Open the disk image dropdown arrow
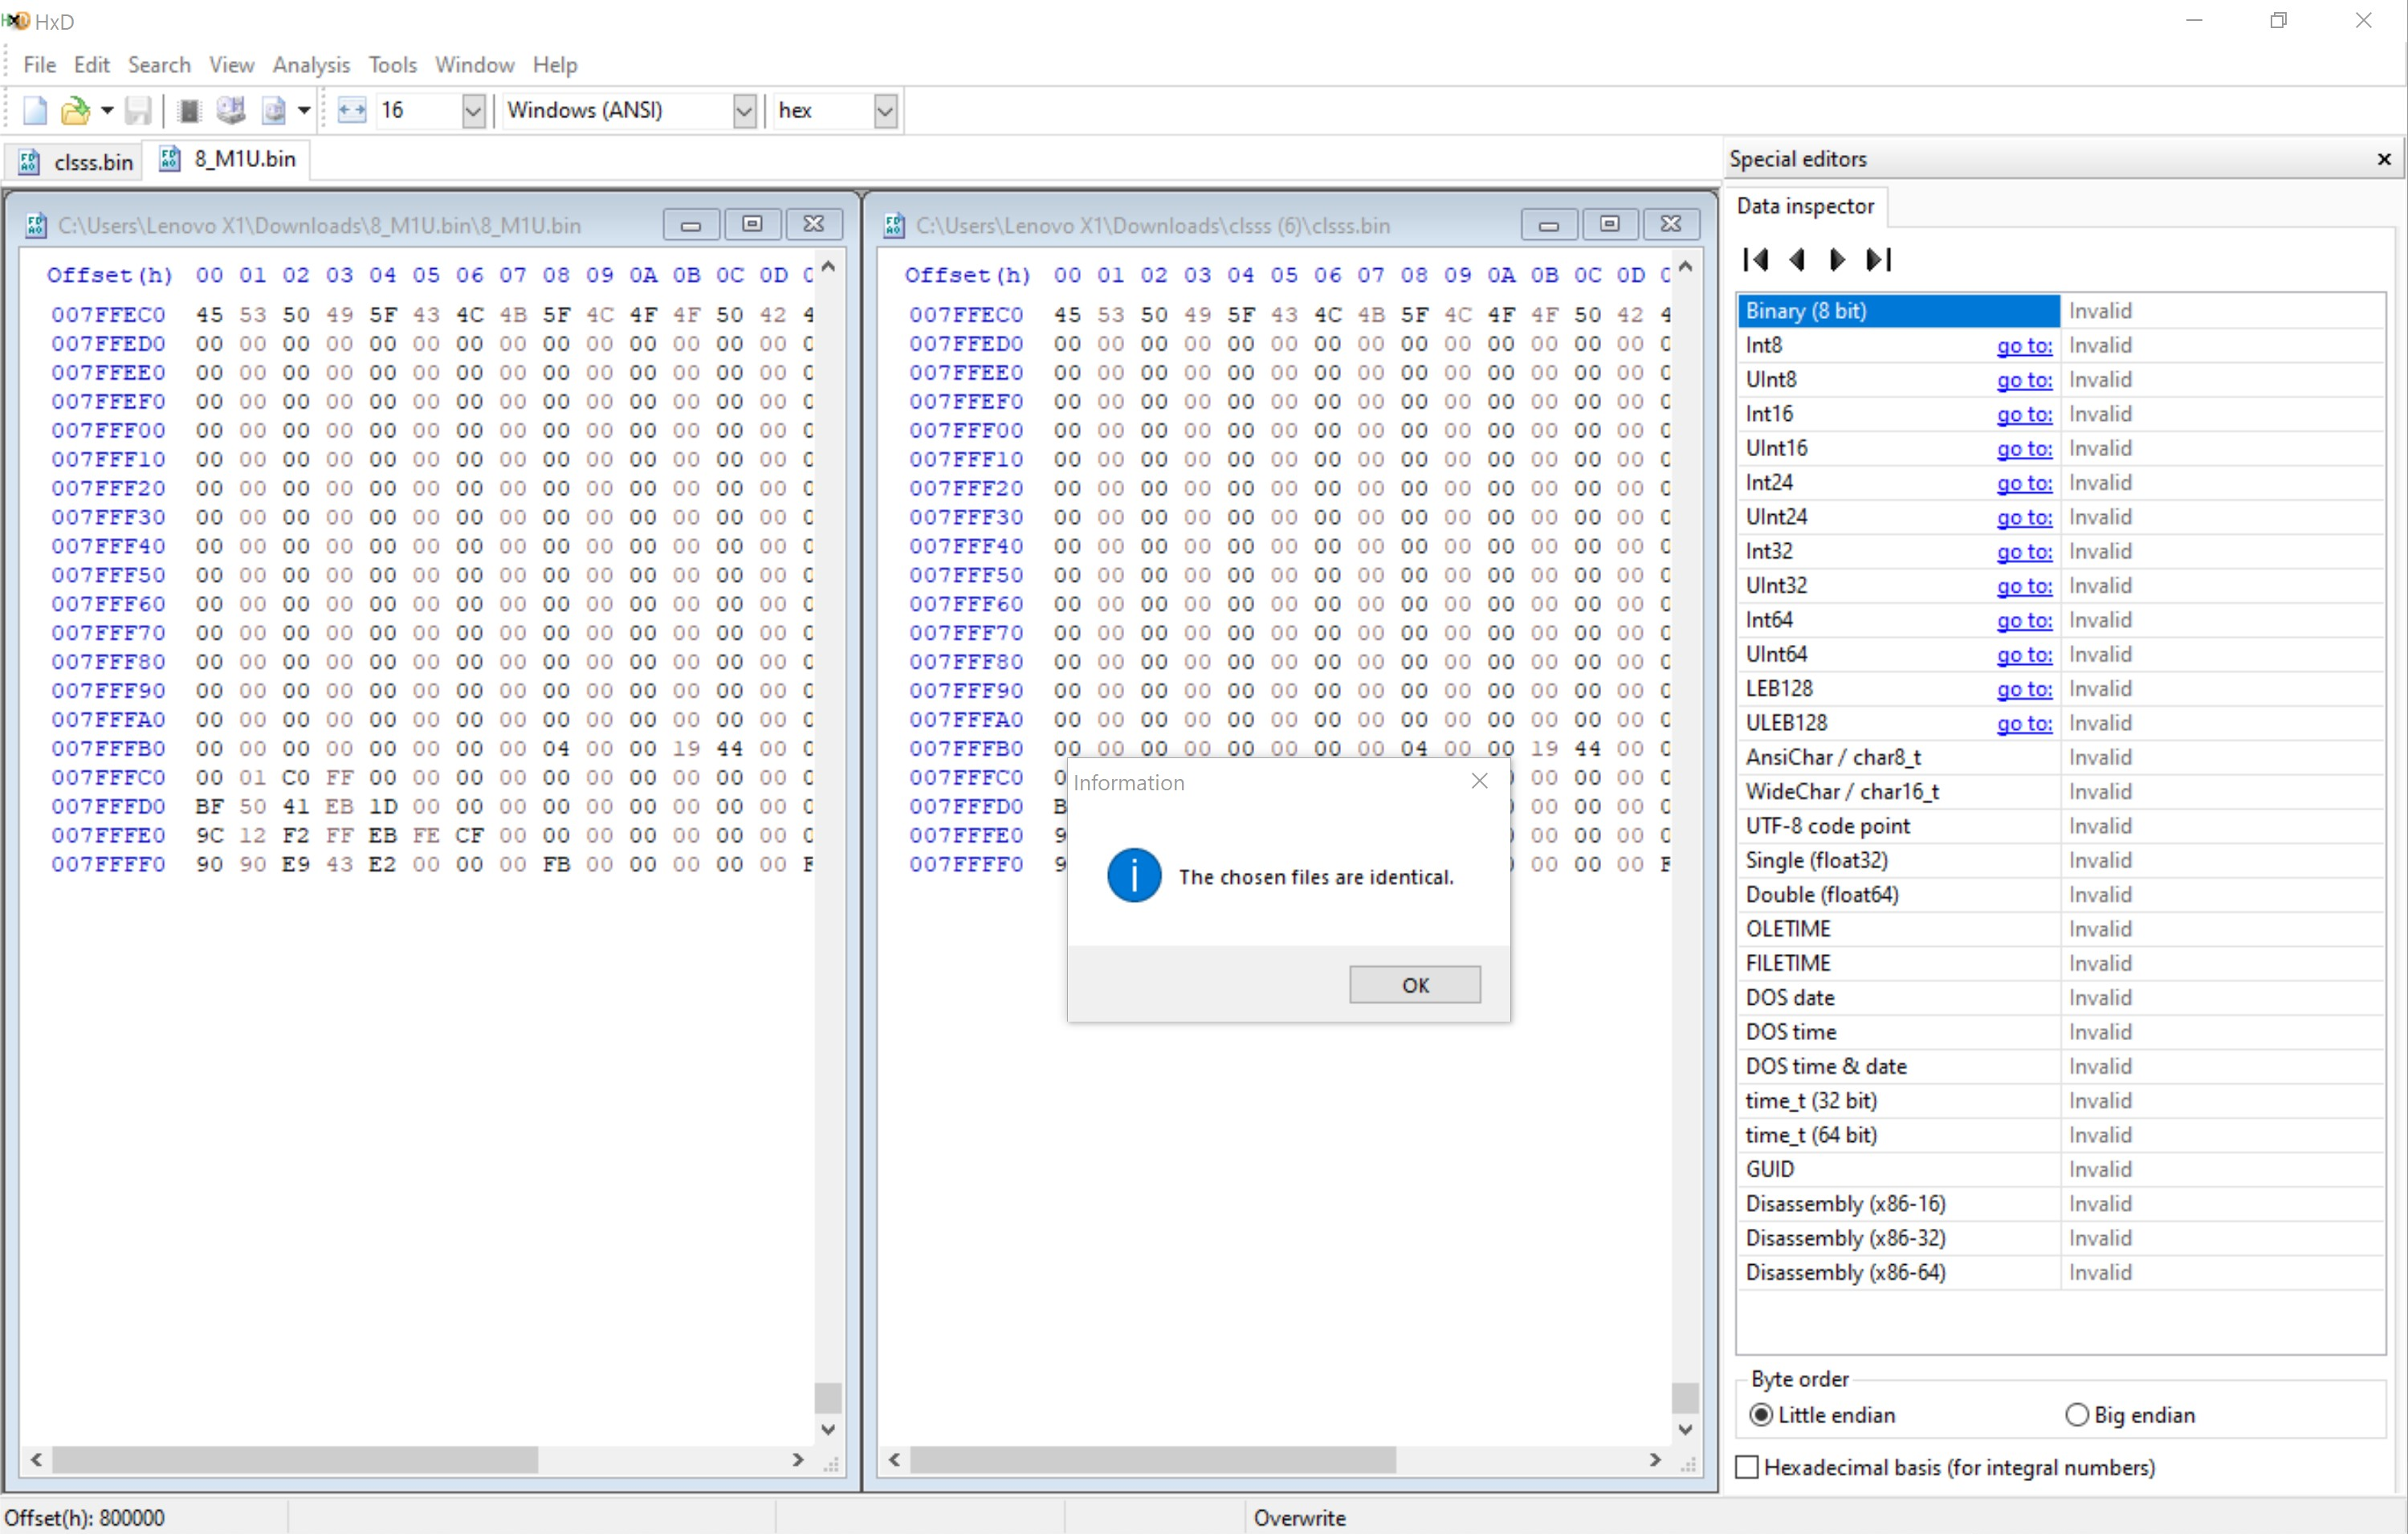The image size is (2408, 1534). pos(304,110)
